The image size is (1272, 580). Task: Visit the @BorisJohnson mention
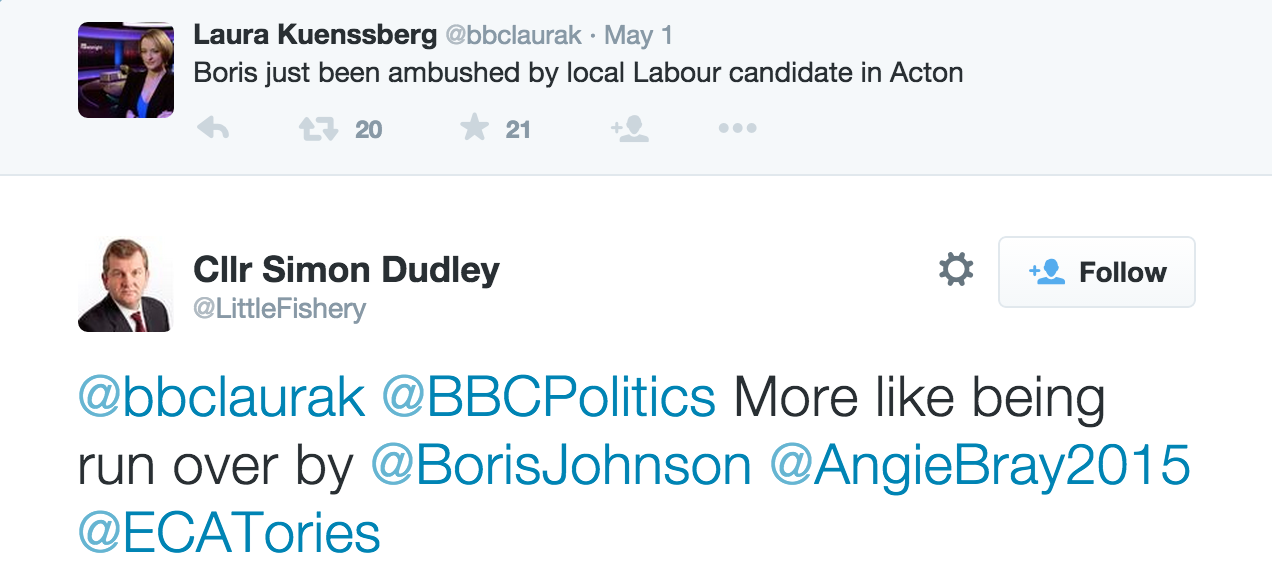coord(561,466)
